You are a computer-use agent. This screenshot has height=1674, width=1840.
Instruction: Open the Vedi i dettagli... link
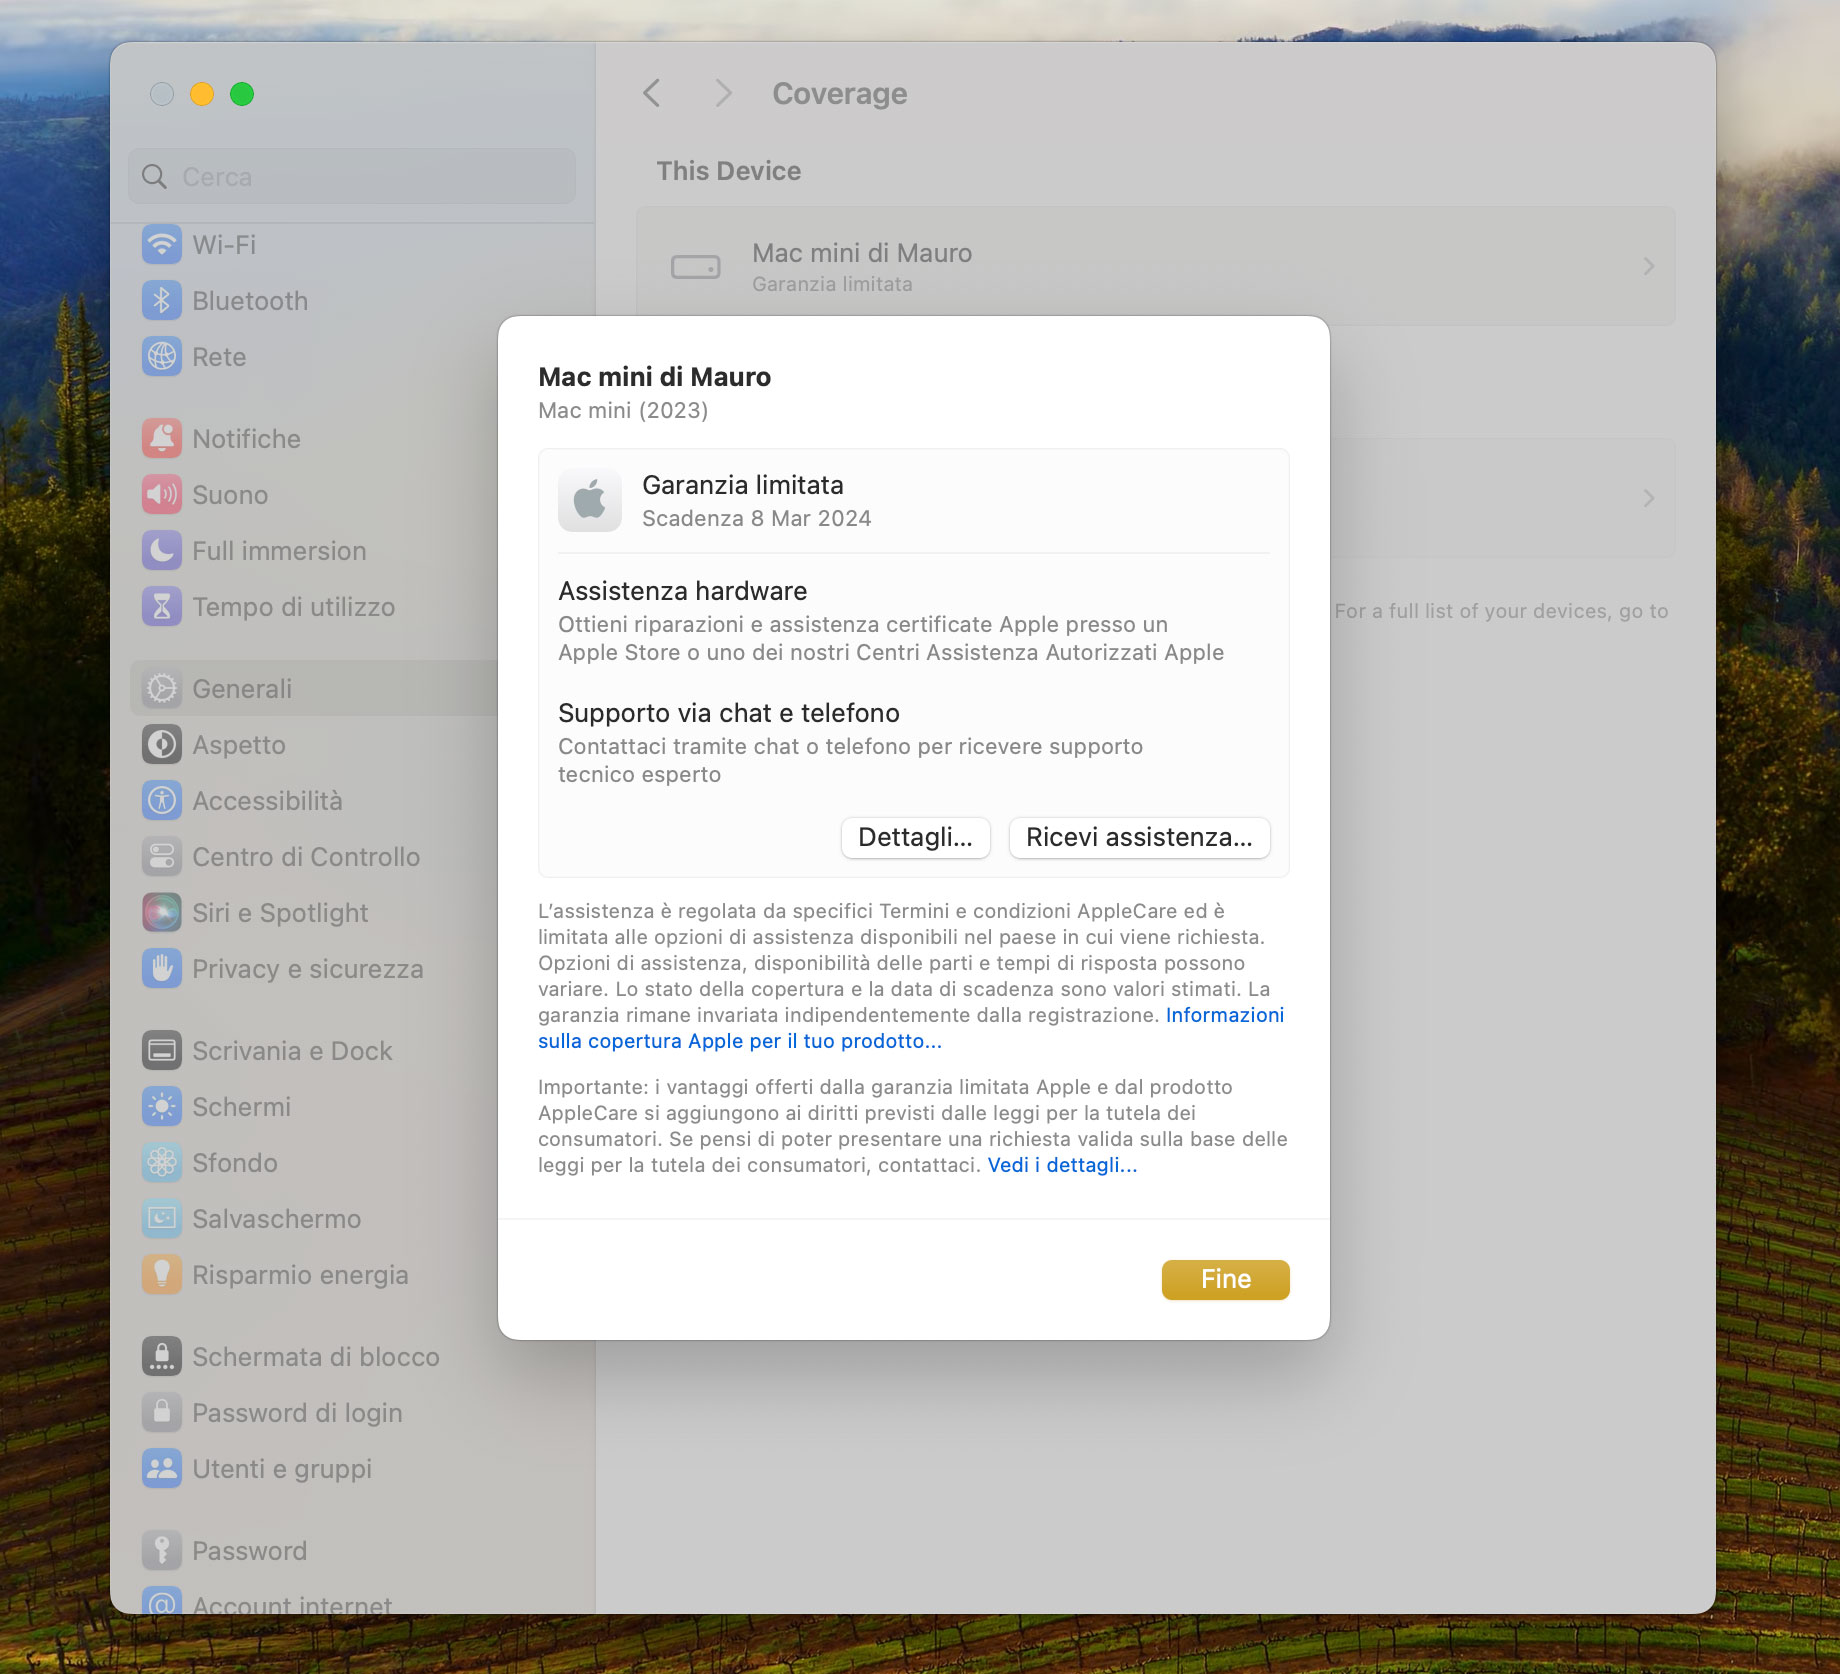(1062, 1164)
